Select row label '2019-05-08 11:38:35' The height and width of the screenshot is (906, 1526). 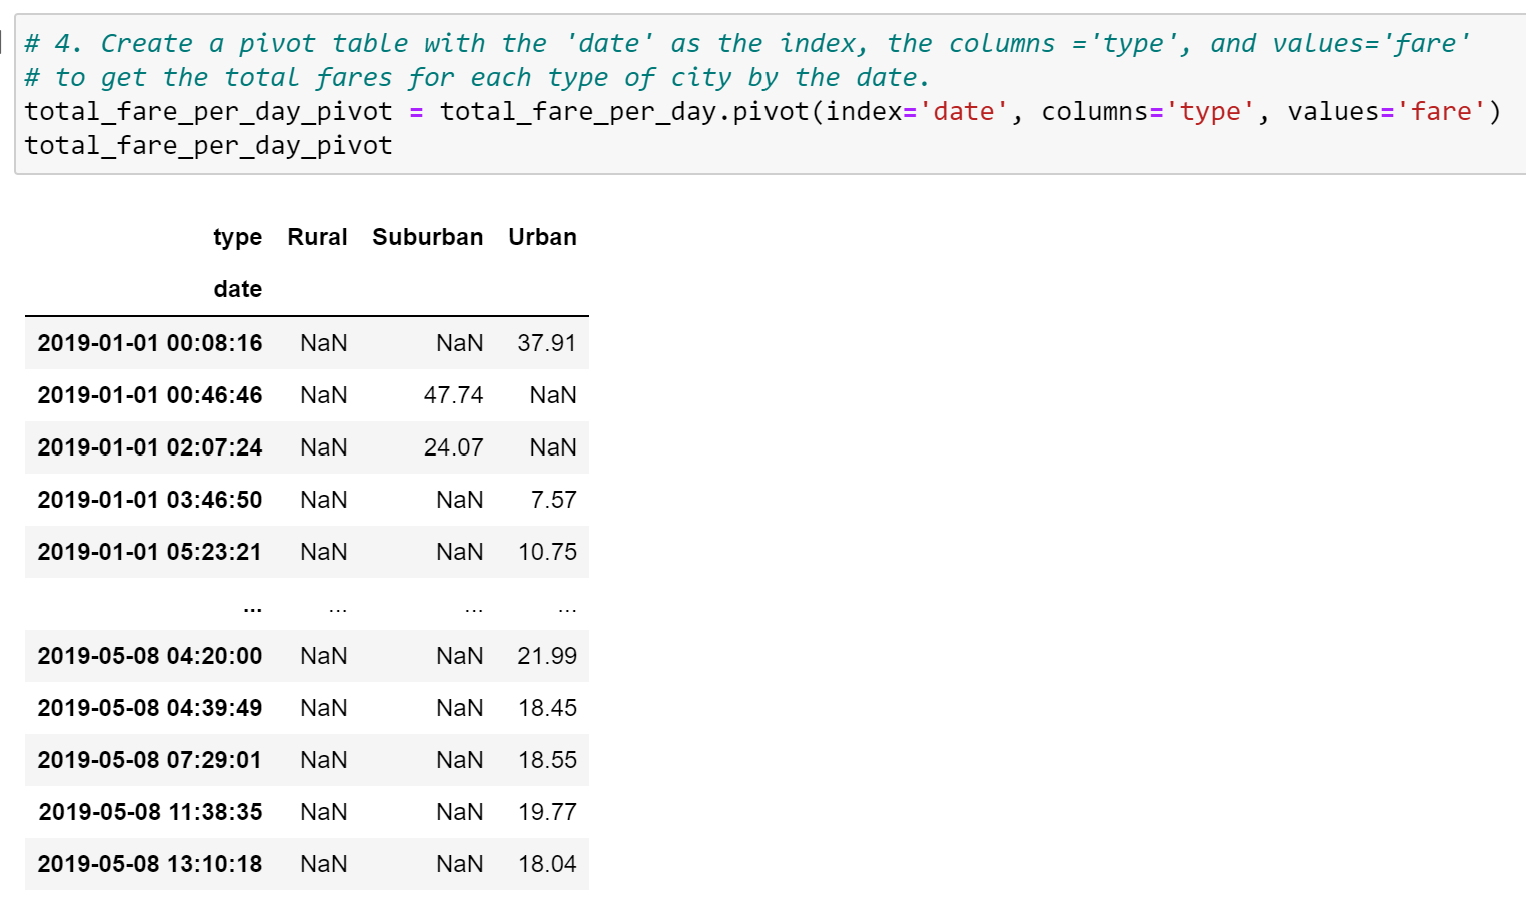pyautogui.click(x=150, y=812)
